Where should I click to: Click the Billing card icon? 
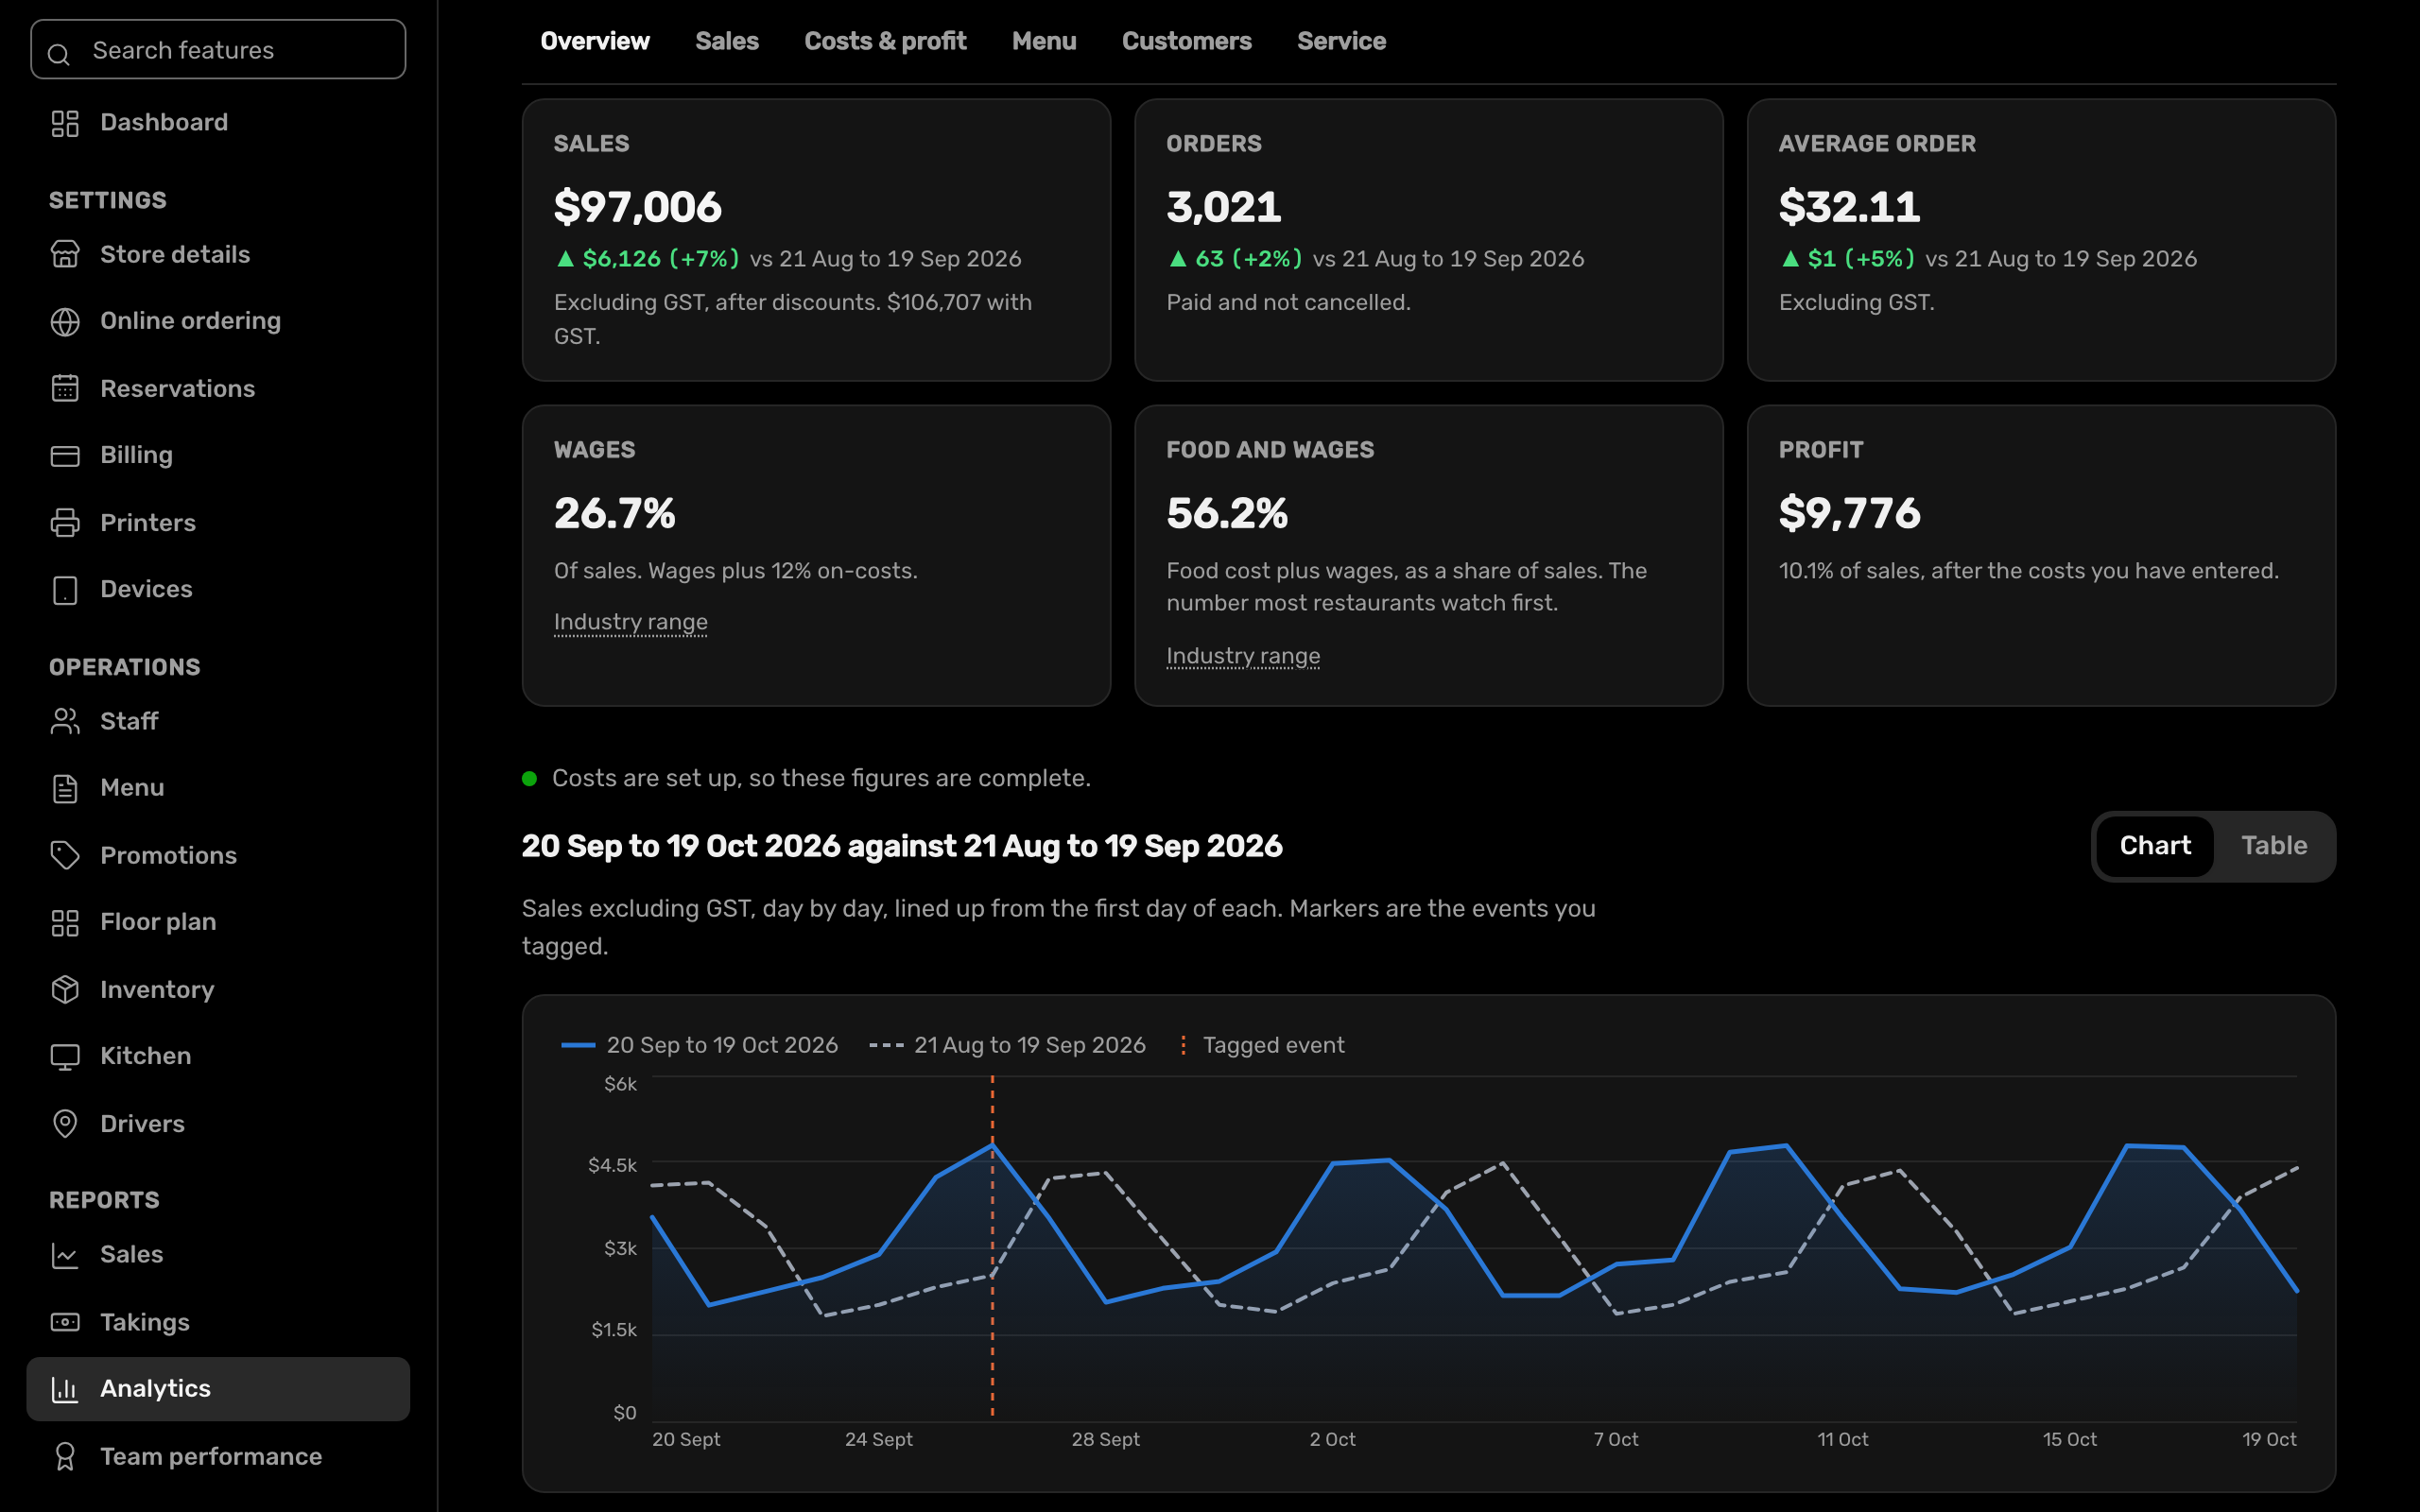[x=65, y=455]
